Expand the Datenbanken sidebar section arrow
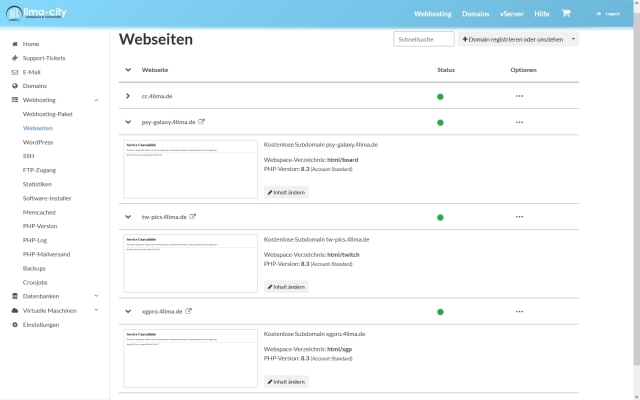640x400 pixels. (x=96, y=296)
